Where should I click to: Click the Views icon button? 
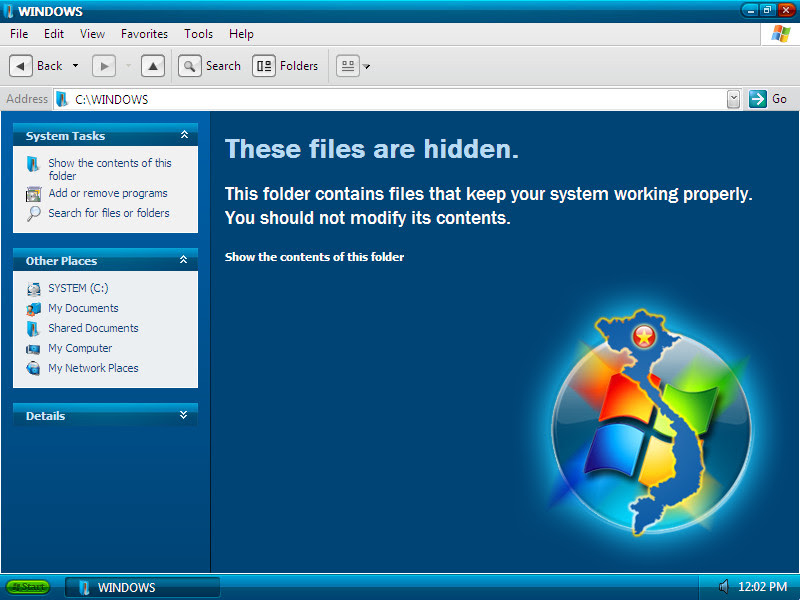(348, 66)
